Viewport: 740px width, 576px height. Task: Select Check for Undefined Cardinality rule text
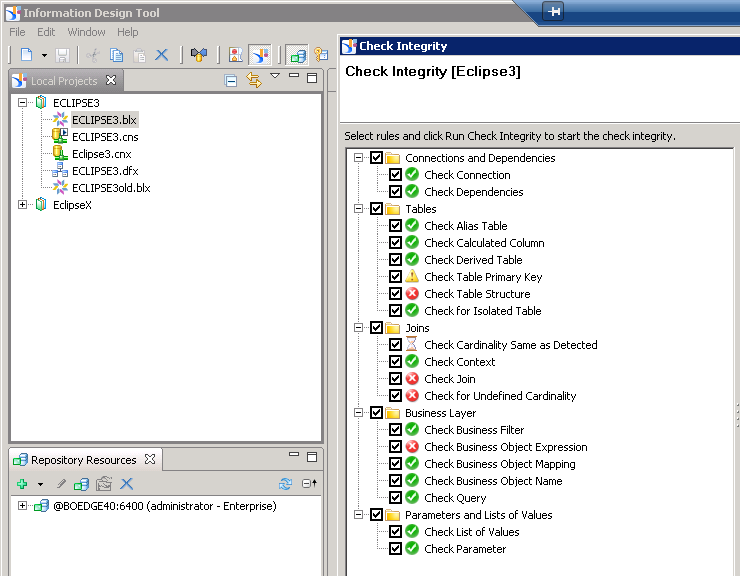(500, 396)
